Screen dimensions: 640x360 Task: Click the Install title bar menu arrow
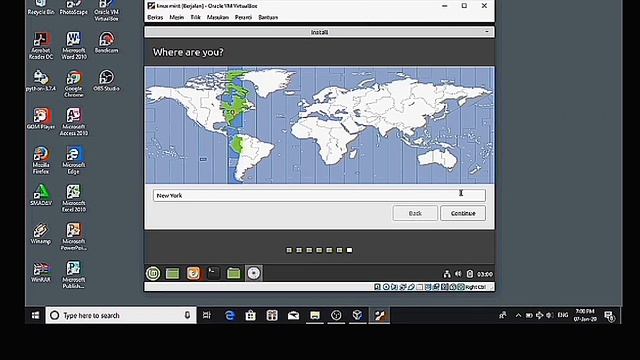pos(487,32)
